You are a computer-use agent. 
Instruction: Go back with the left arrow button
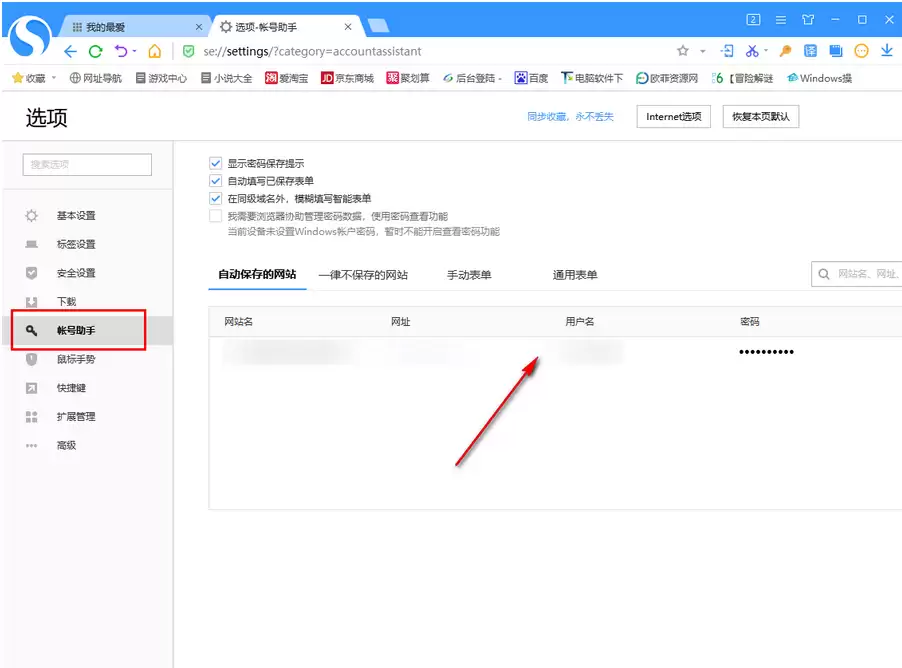pos(70,52)
